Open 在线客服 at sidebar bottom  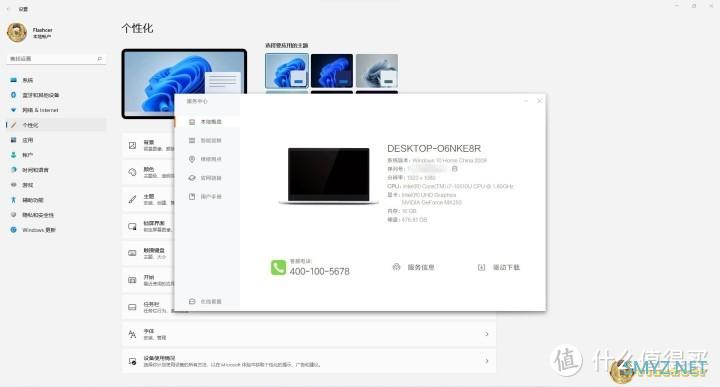point(208,302)
